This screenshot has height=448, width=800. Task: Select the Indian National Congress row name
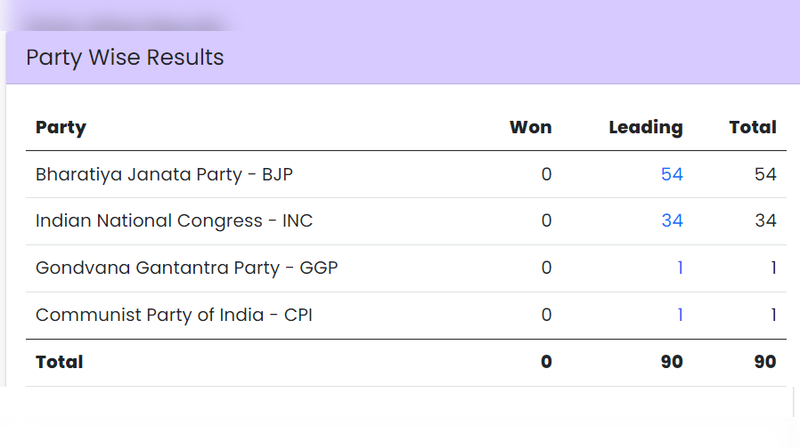click(x=175, y=221)
